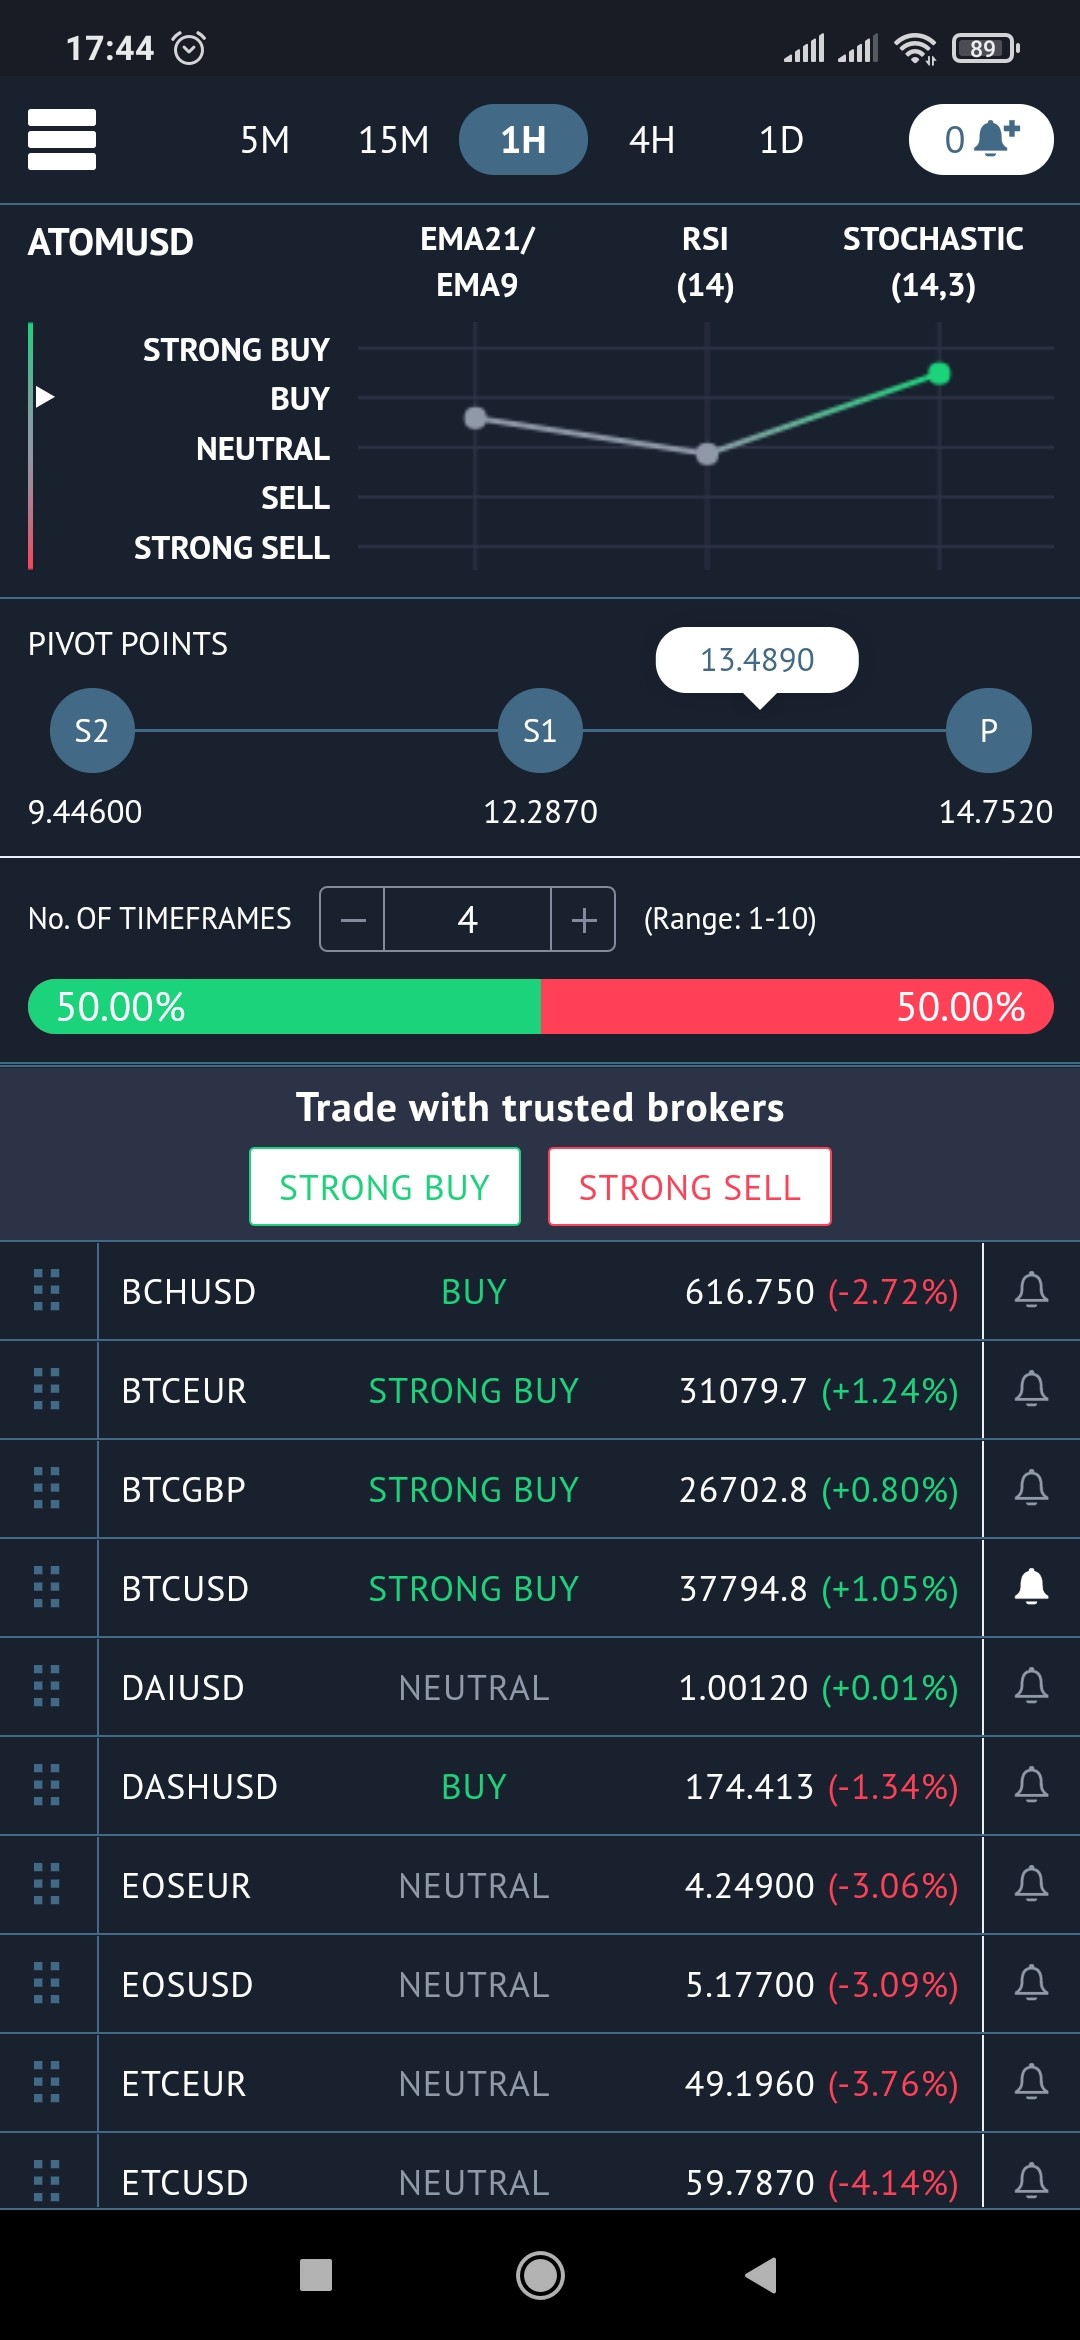Disable the active BTCUSD alert bell
This screenshot has width=1080, height=2340.
pyautogui.click(x=1031, y=1587)
